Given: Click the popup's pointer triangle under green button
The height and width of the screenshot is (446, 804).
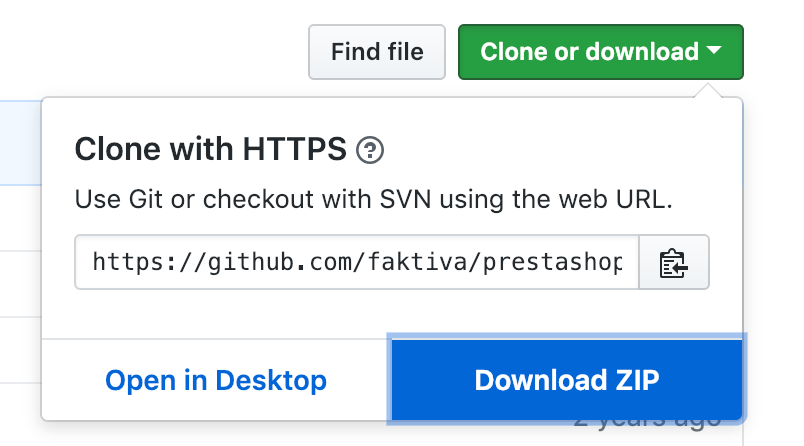Looking at the screenshot, I should point(708,90).
